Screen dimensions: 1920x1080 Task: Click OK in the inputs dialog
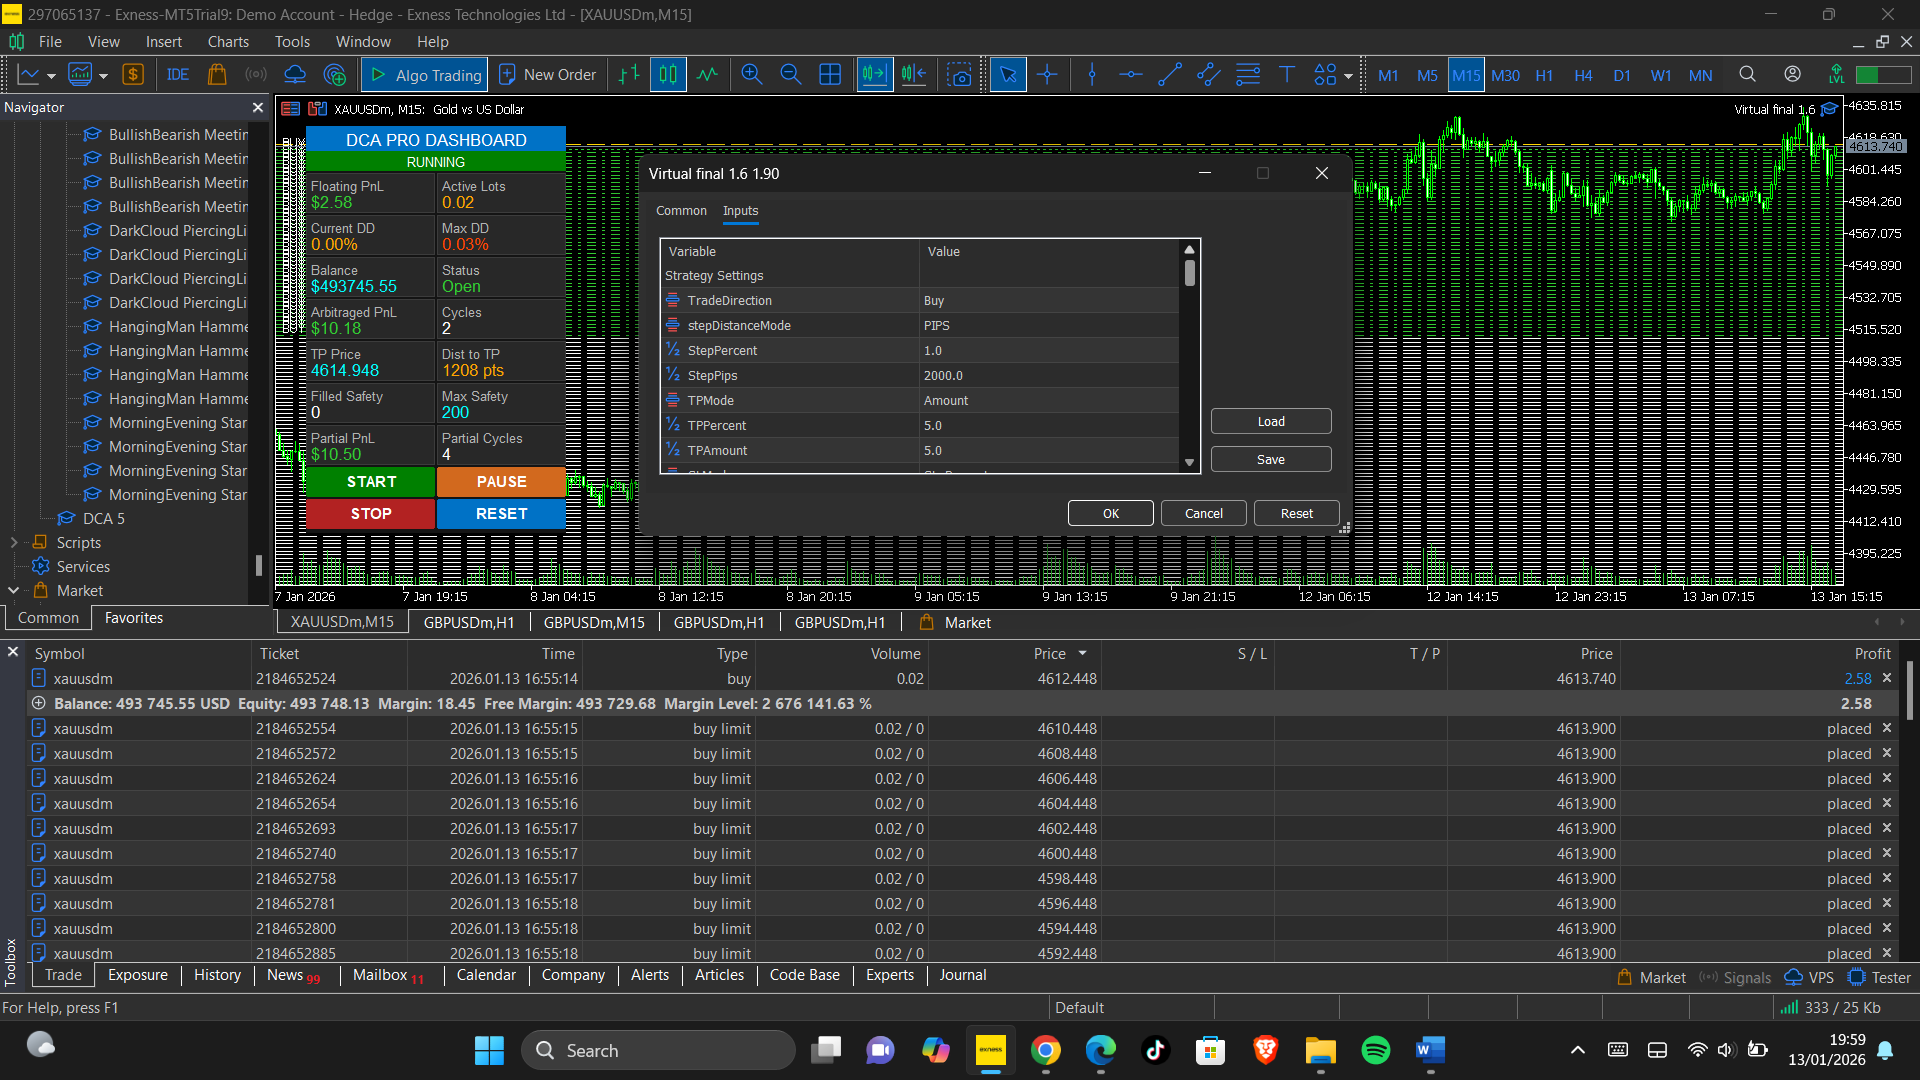point(1110,513)
